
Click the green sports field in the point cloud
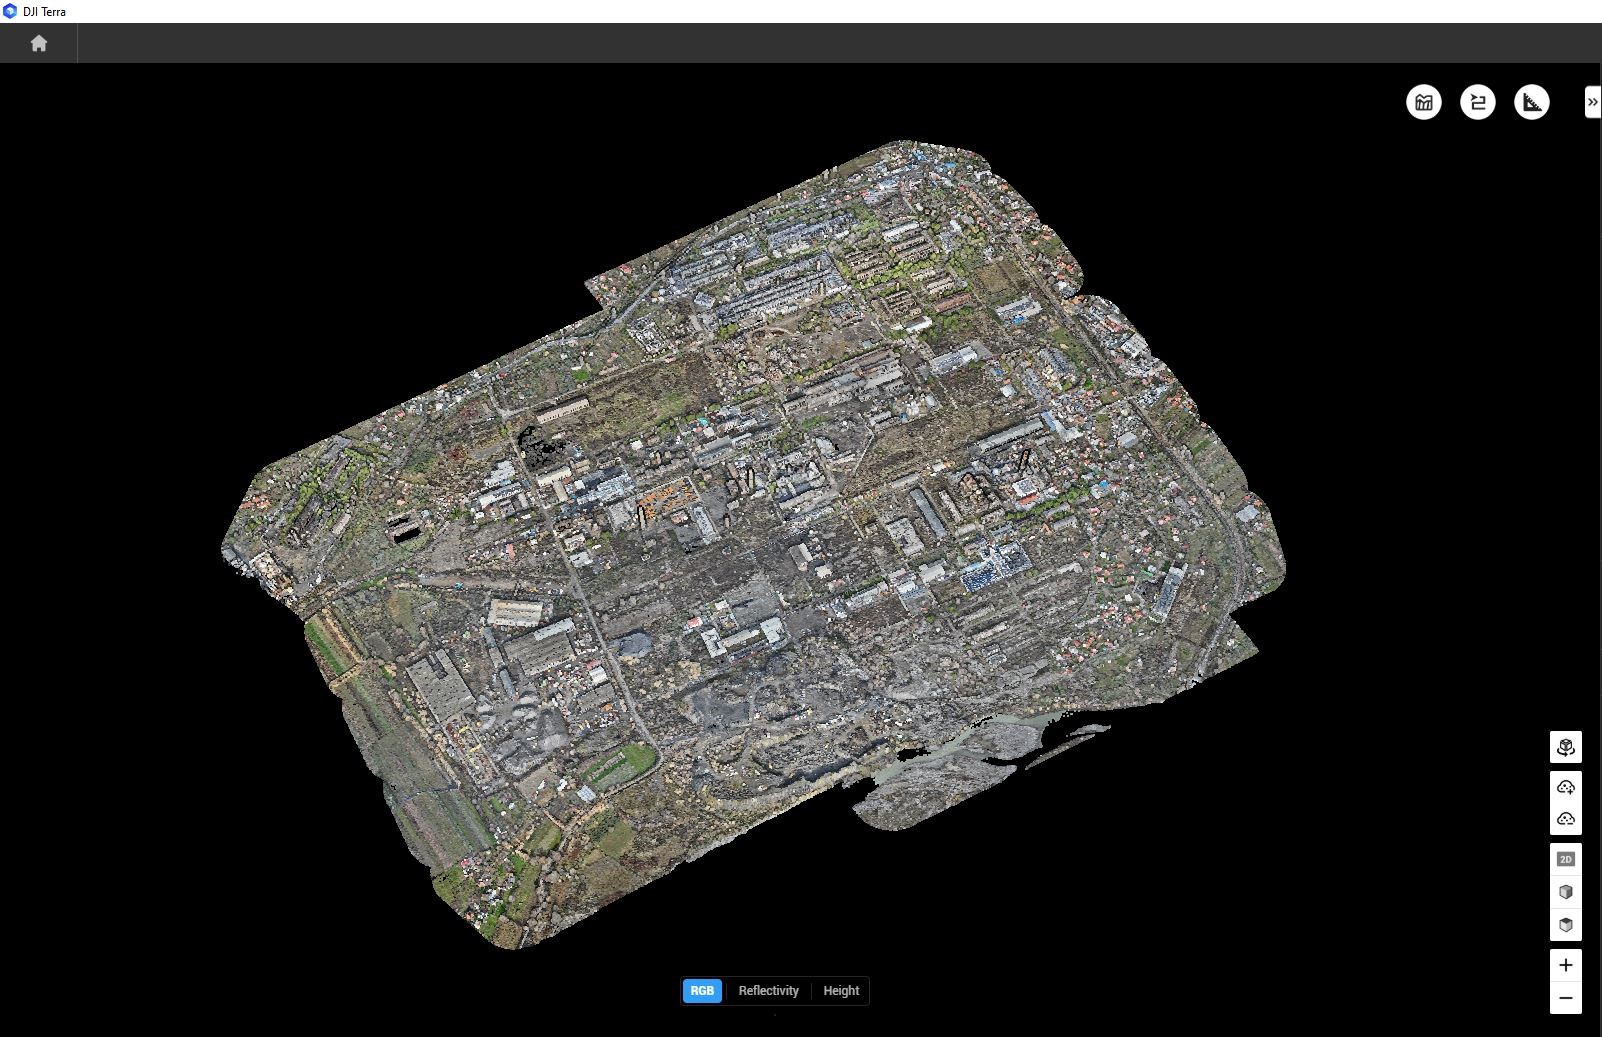pos(620,765)
